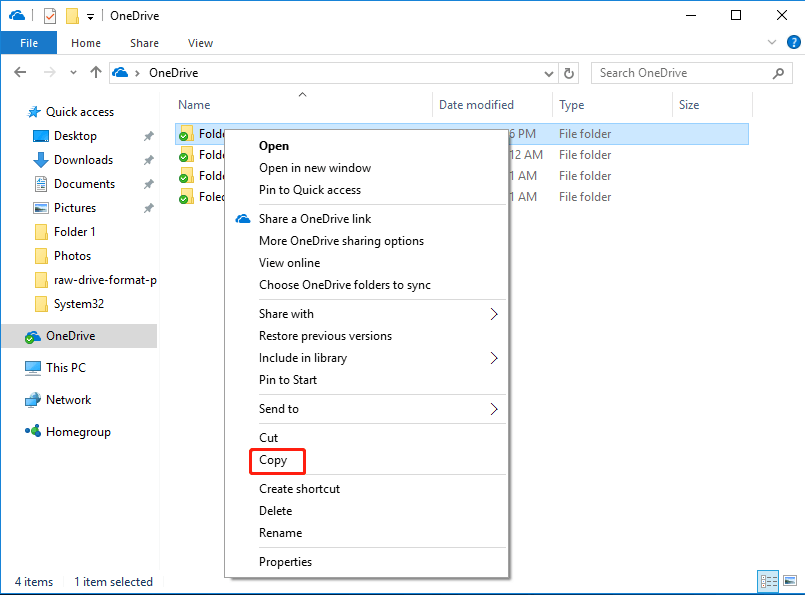The image size is (805, 595).
Task: Open the Recent locations dropdown arrow
Action: tap(73, 73)
